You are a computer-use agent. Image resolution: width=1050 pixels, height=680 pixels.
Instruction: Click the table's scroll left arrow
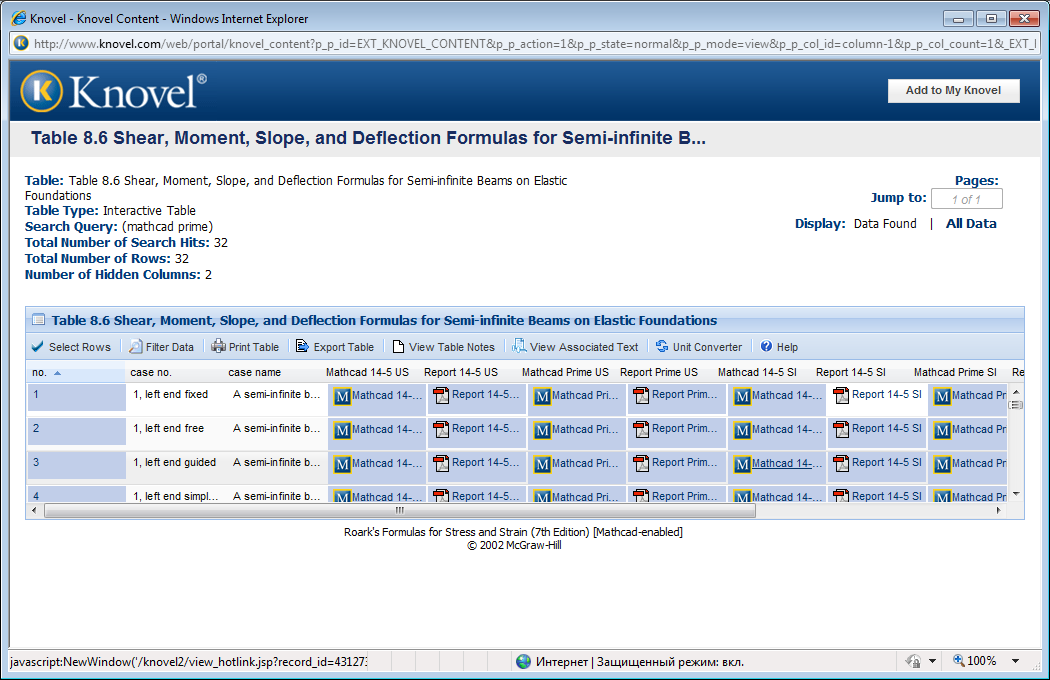[x=35, y=511]
